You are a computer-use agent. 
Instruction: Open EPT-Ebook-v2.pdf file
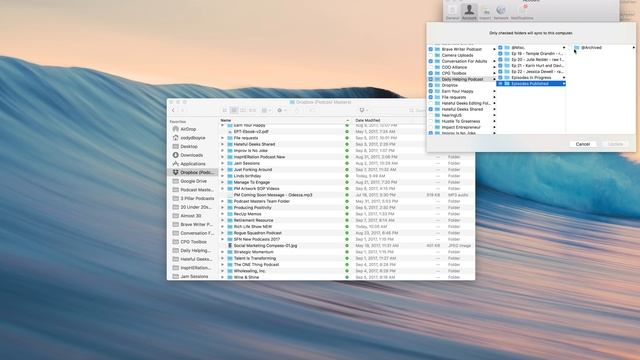[251, 132]
